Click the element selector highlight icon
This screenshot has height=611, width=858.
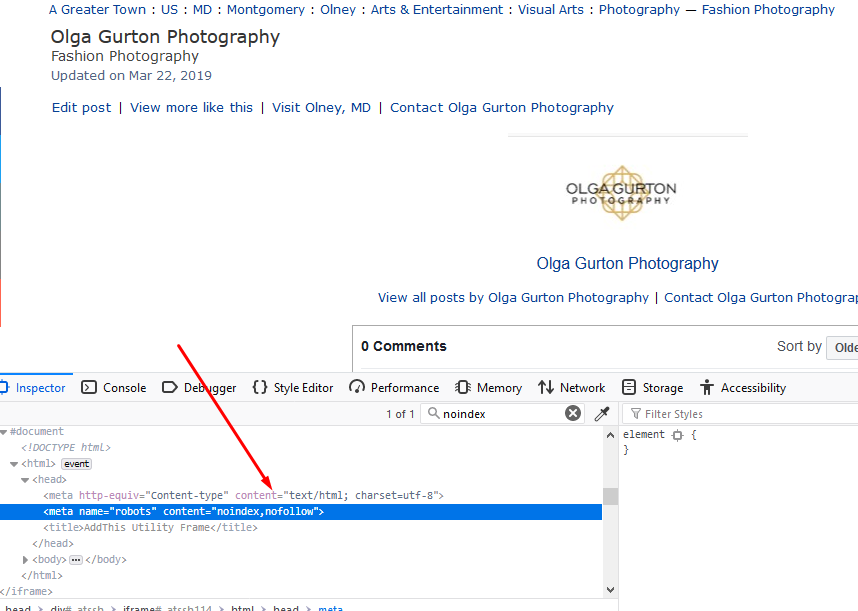tap(677, 435)
